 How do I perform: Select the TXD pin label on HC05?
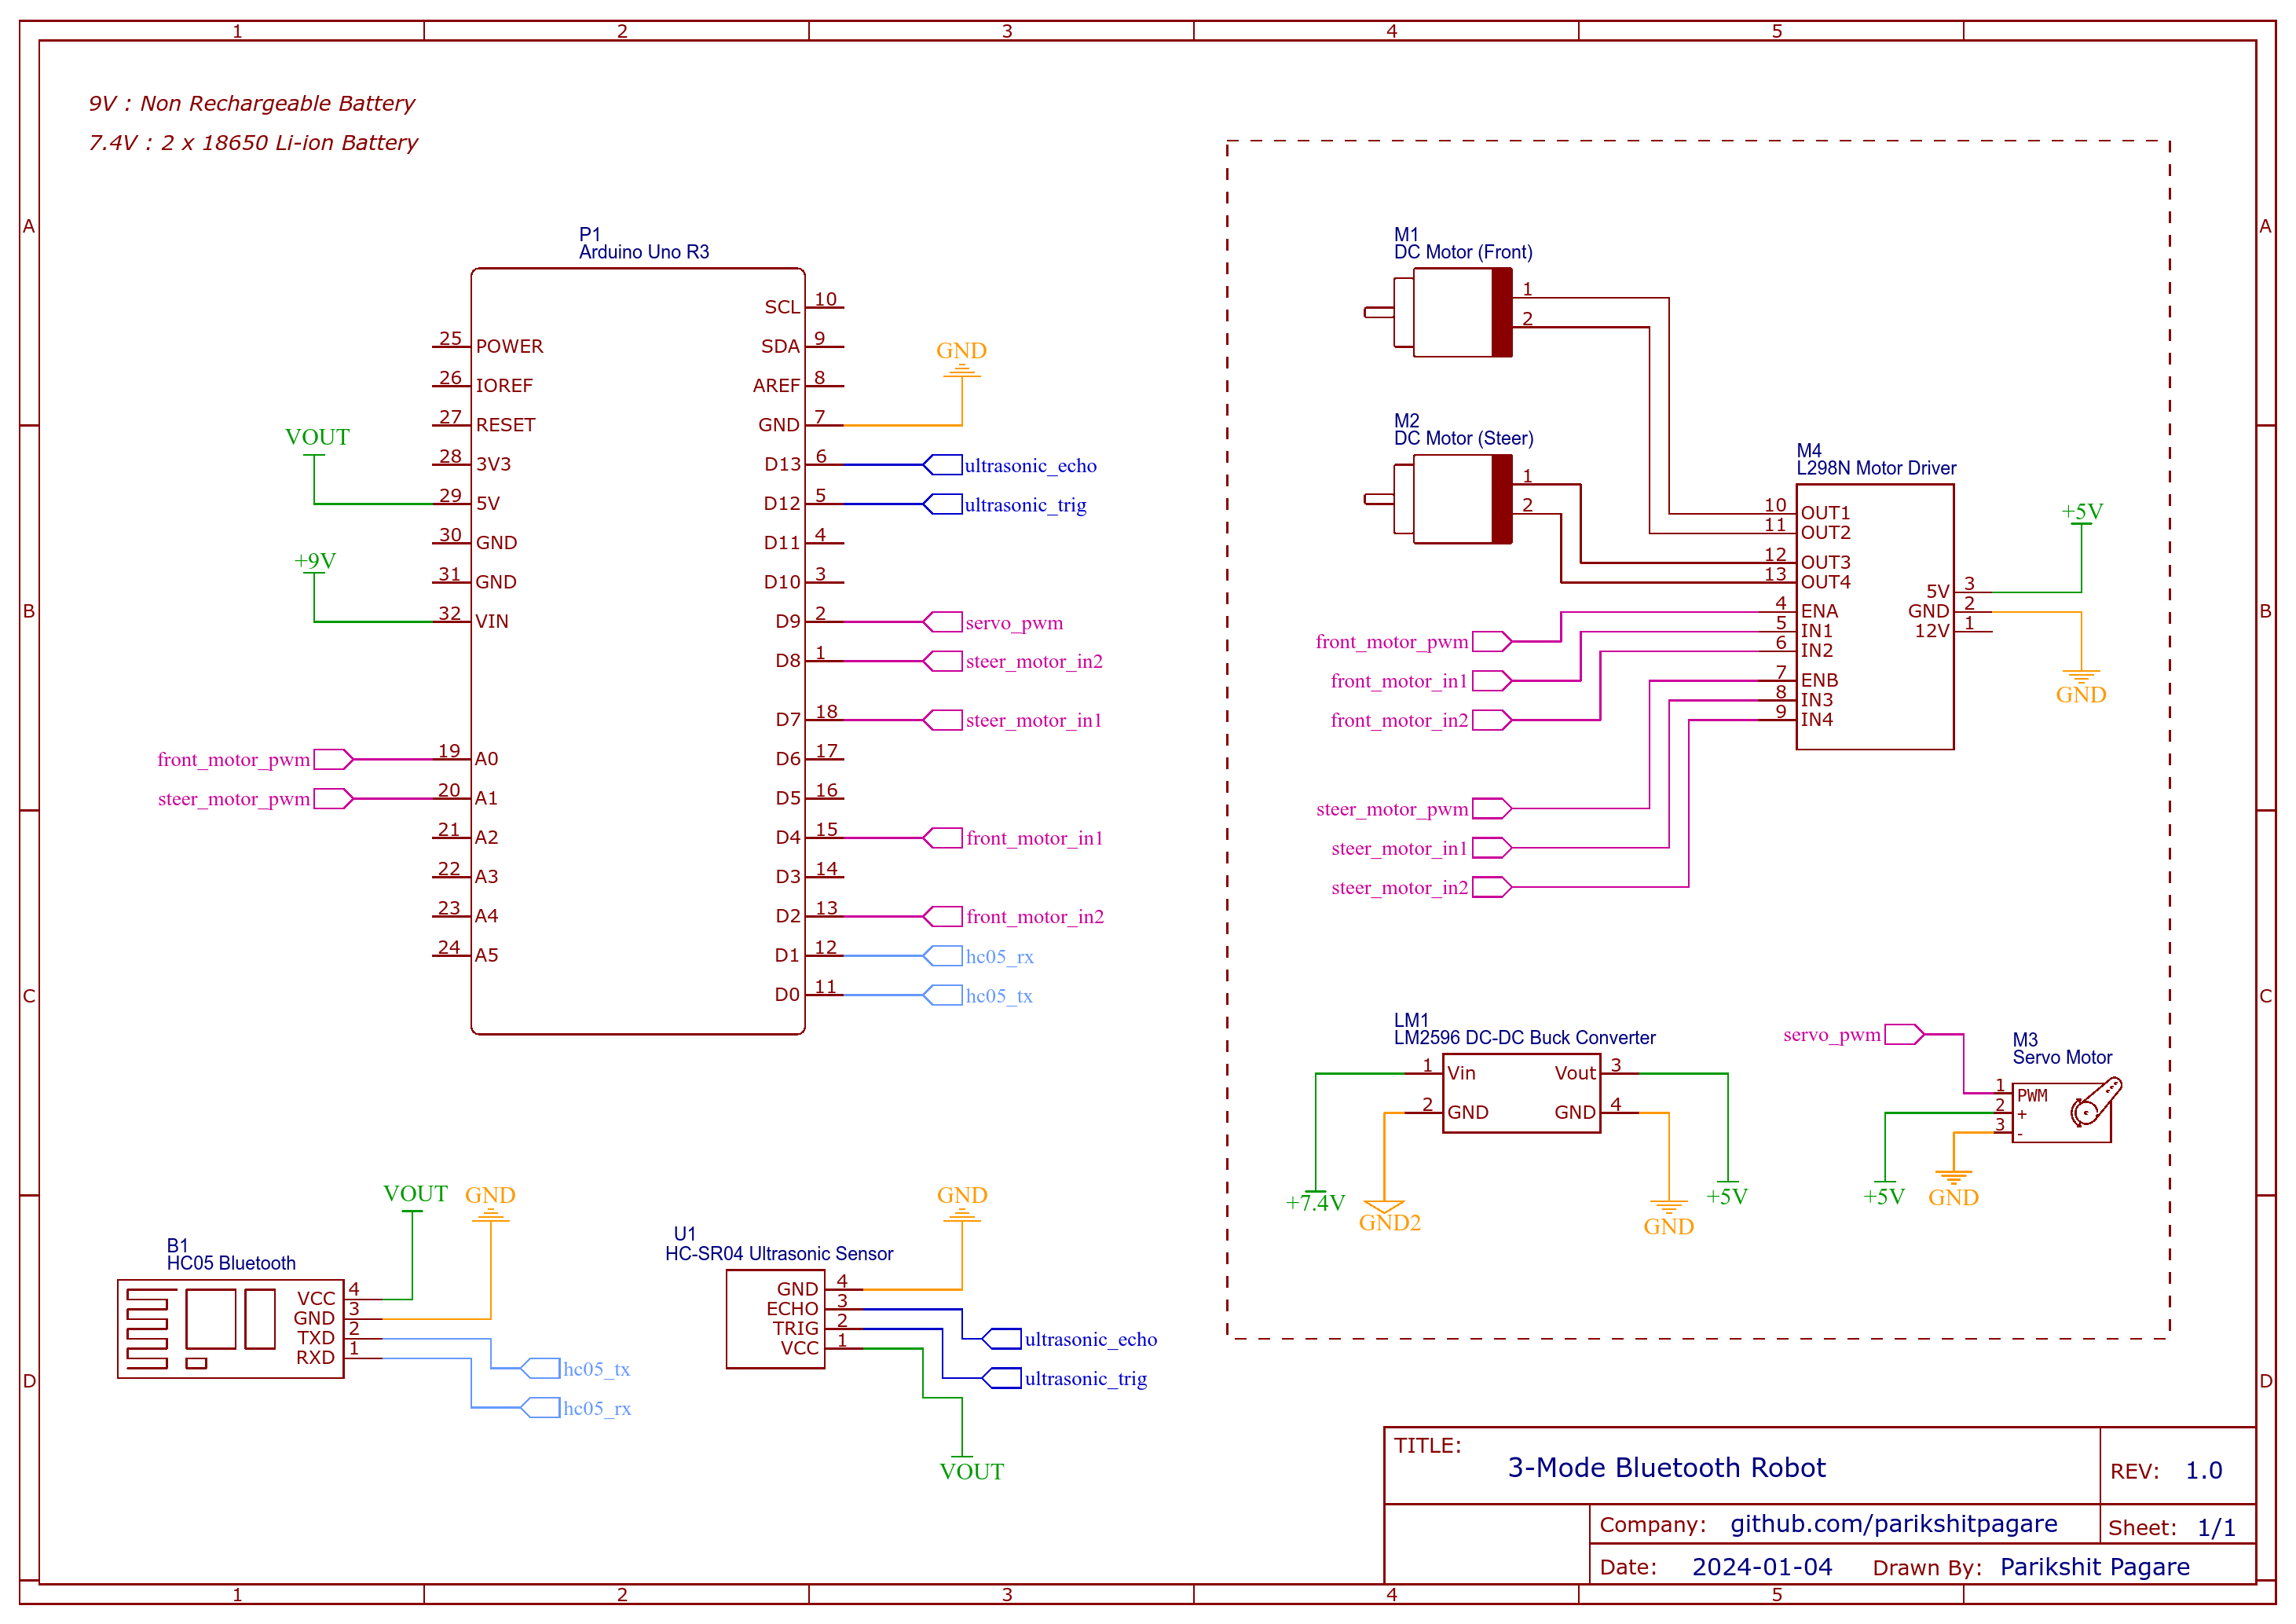[x=316, y=1338]
